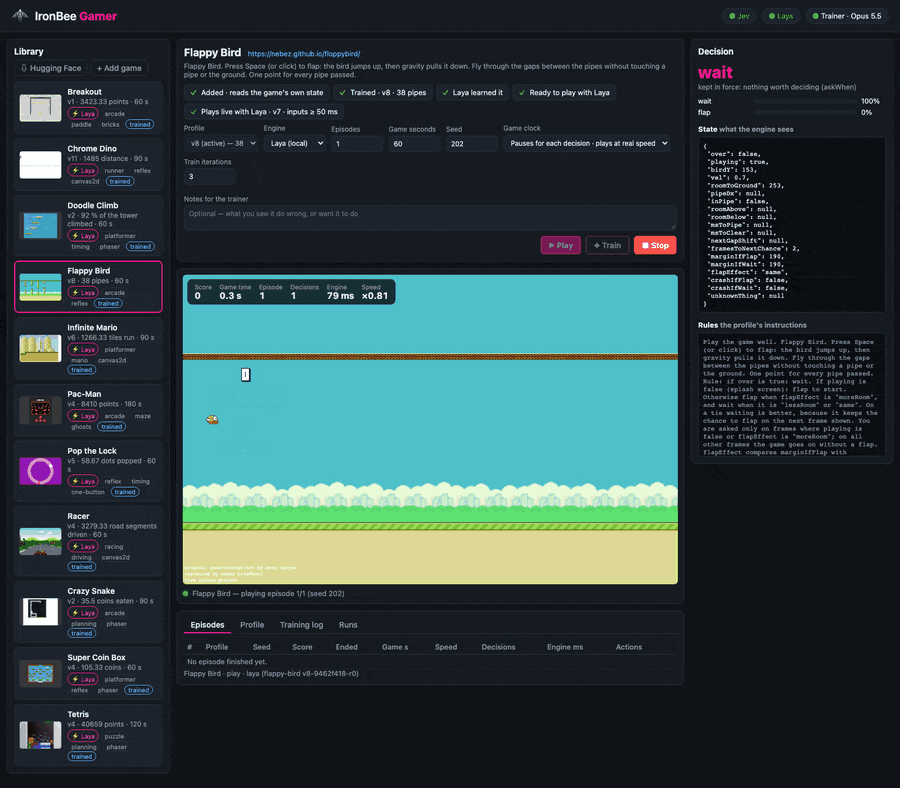
Task: Open the Game clock dropdown
Action: (x=587, y=143)
